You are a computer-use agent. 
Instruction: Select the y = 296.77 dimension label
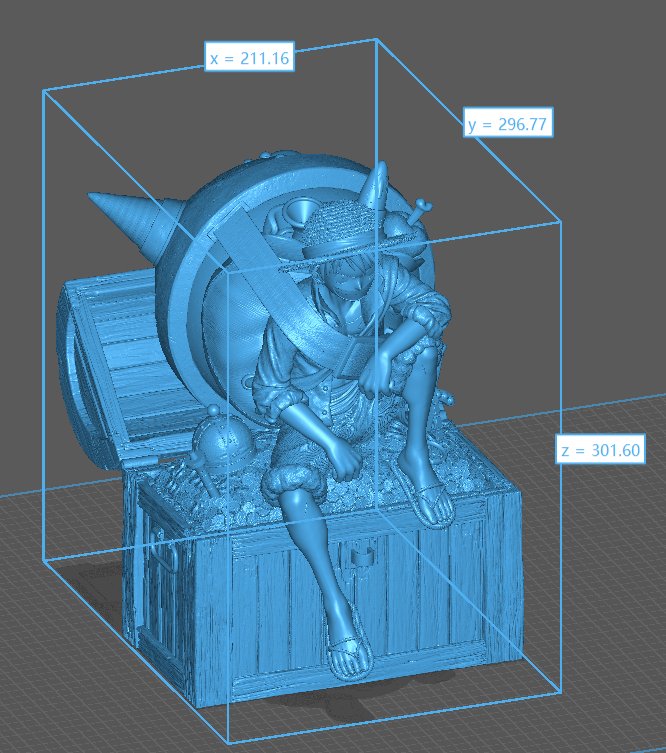click(x=509, y=124)
